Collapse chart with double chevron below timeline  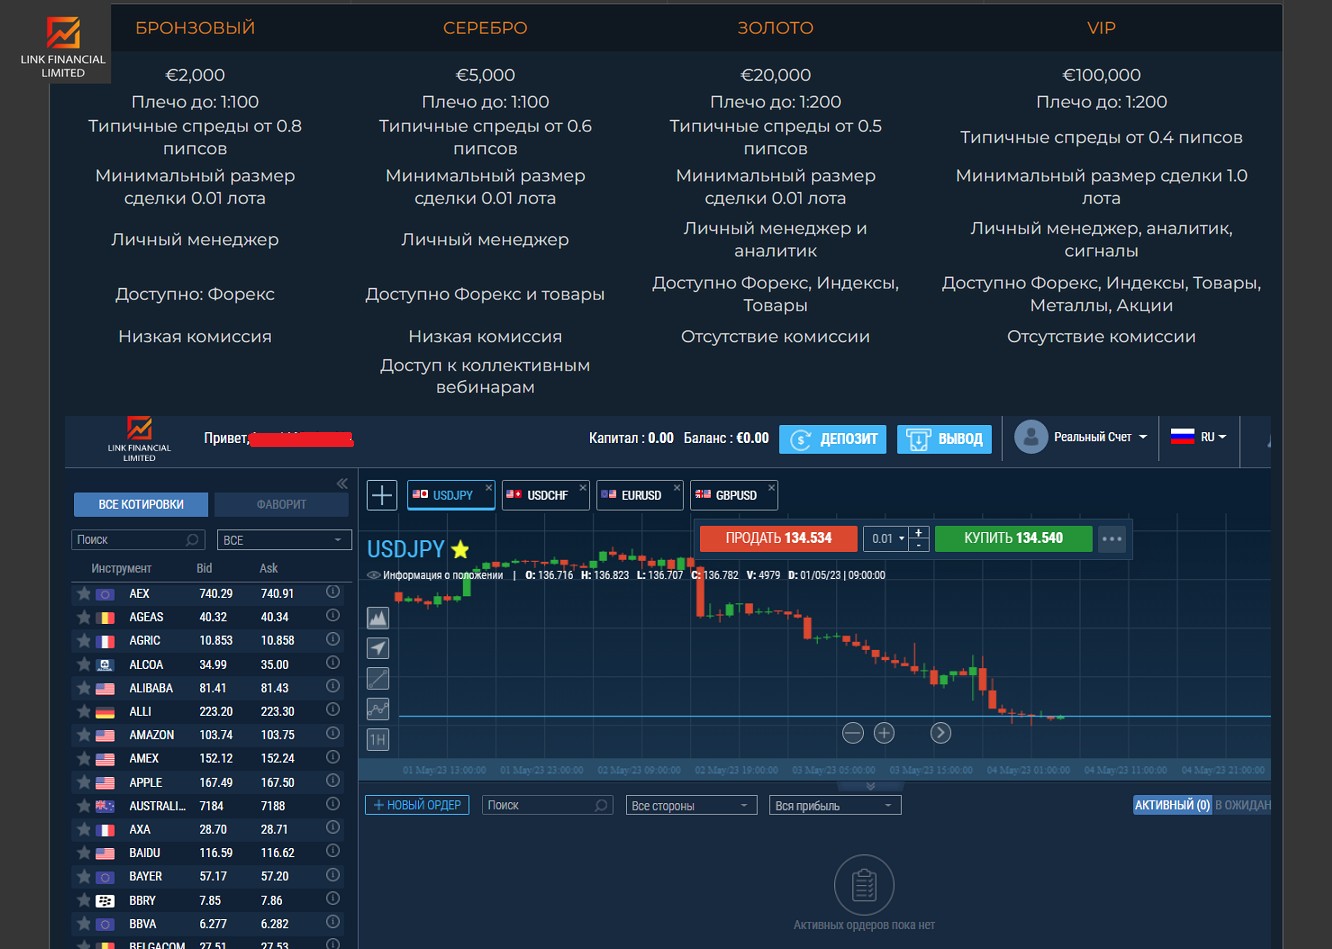coord(870,786)
